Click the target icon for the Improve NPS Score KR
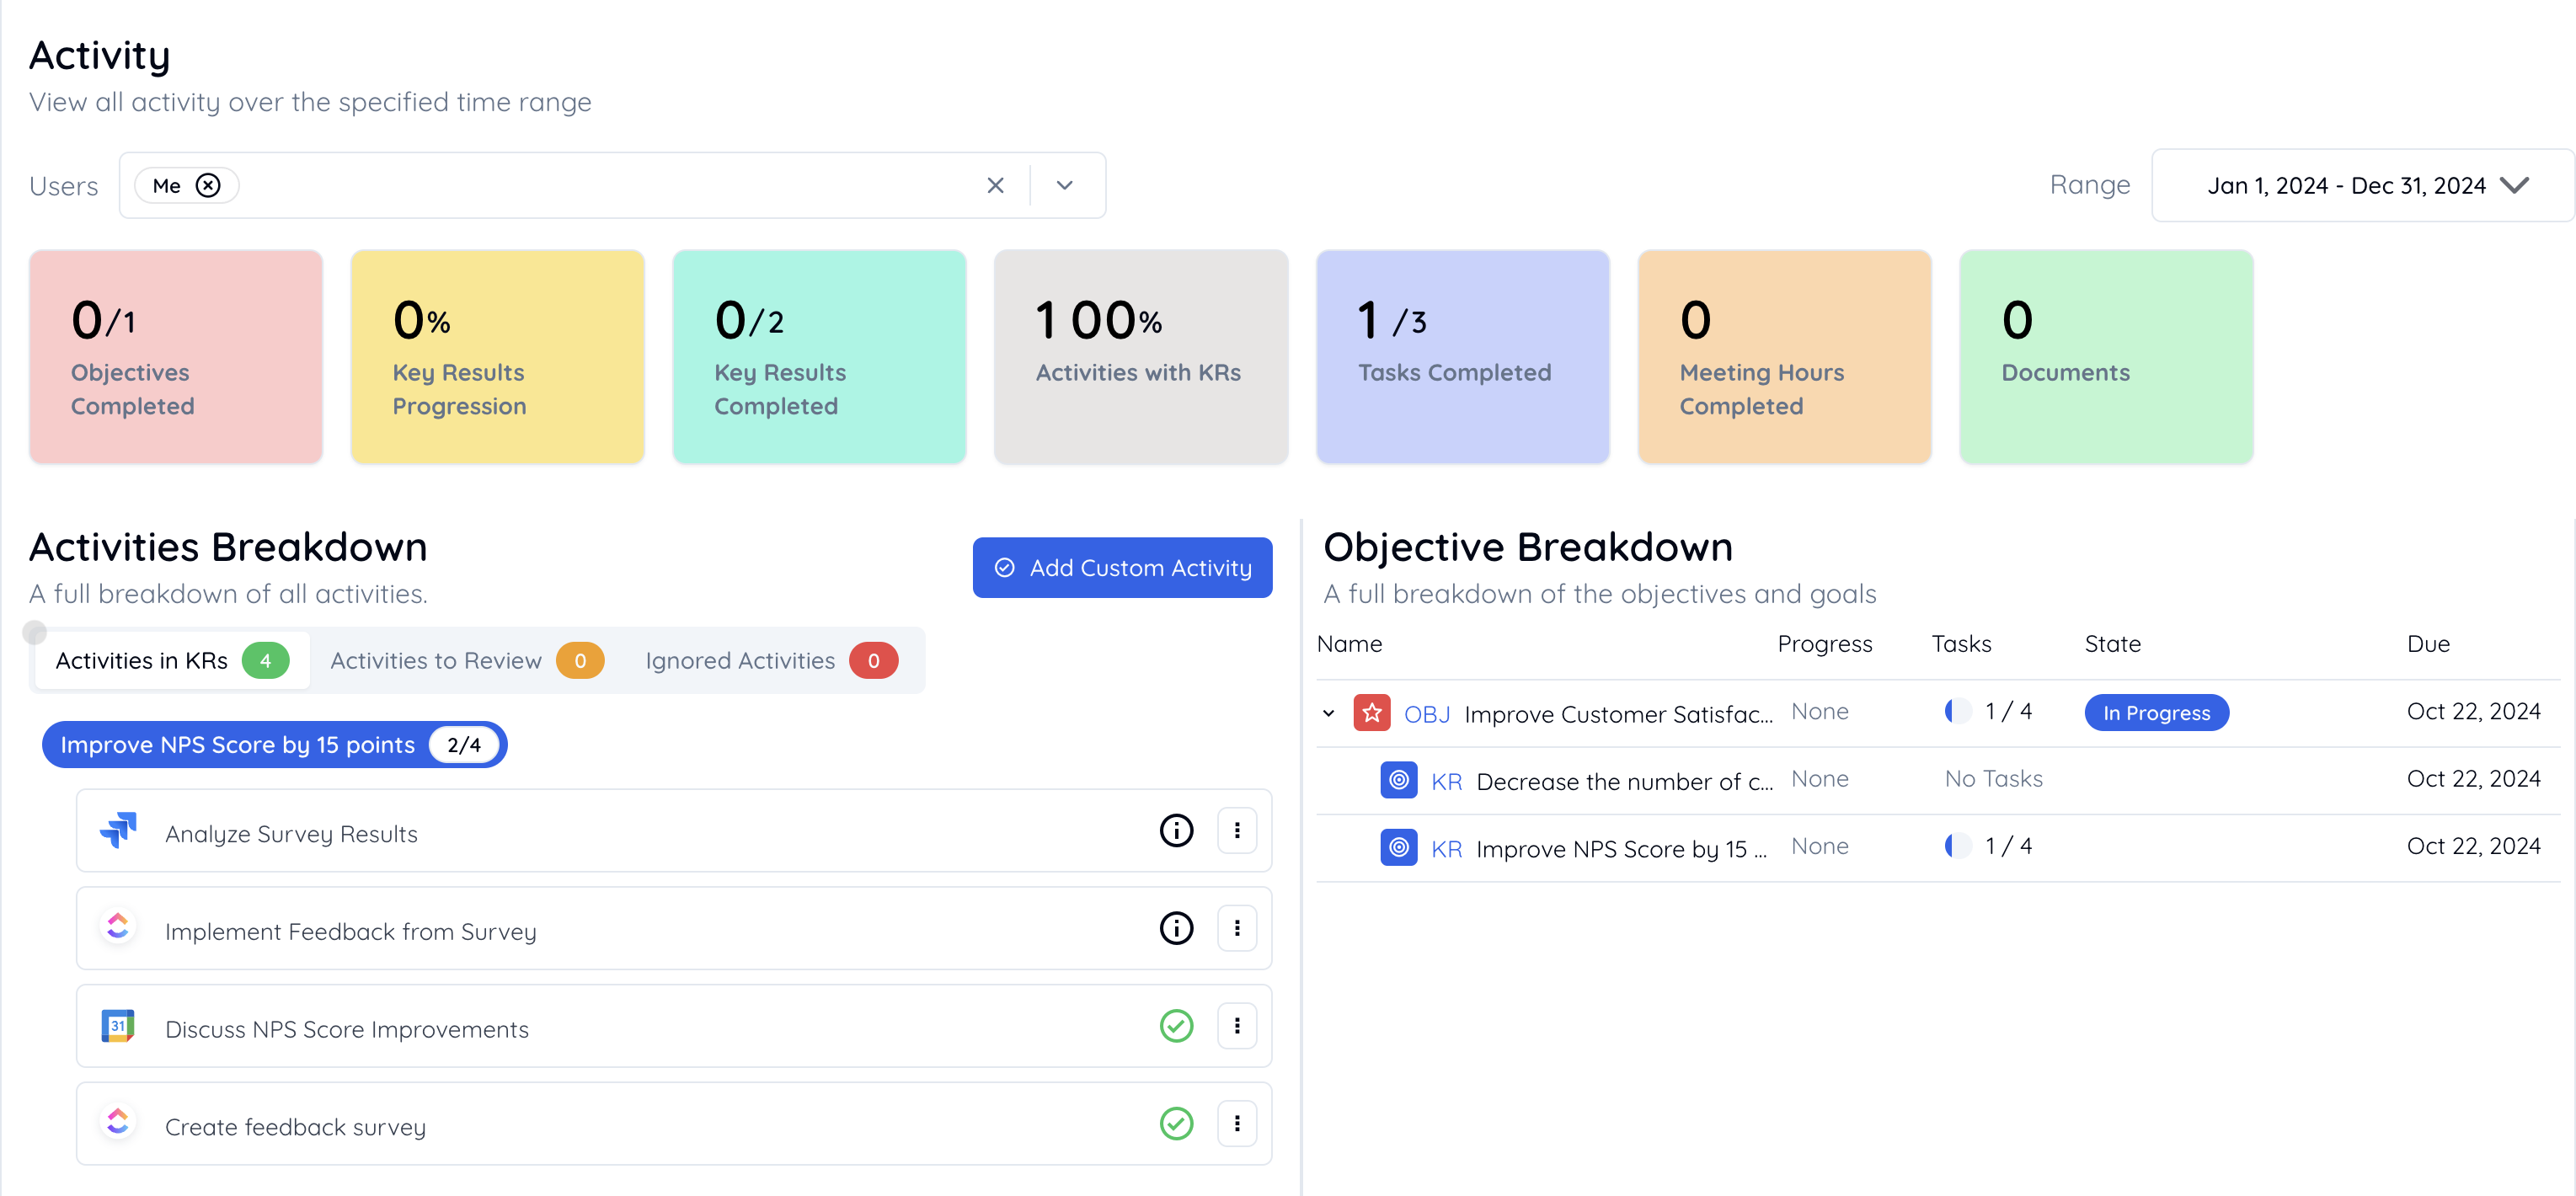This screenshot has width=2576, height=1196. tap(1398, 847)
